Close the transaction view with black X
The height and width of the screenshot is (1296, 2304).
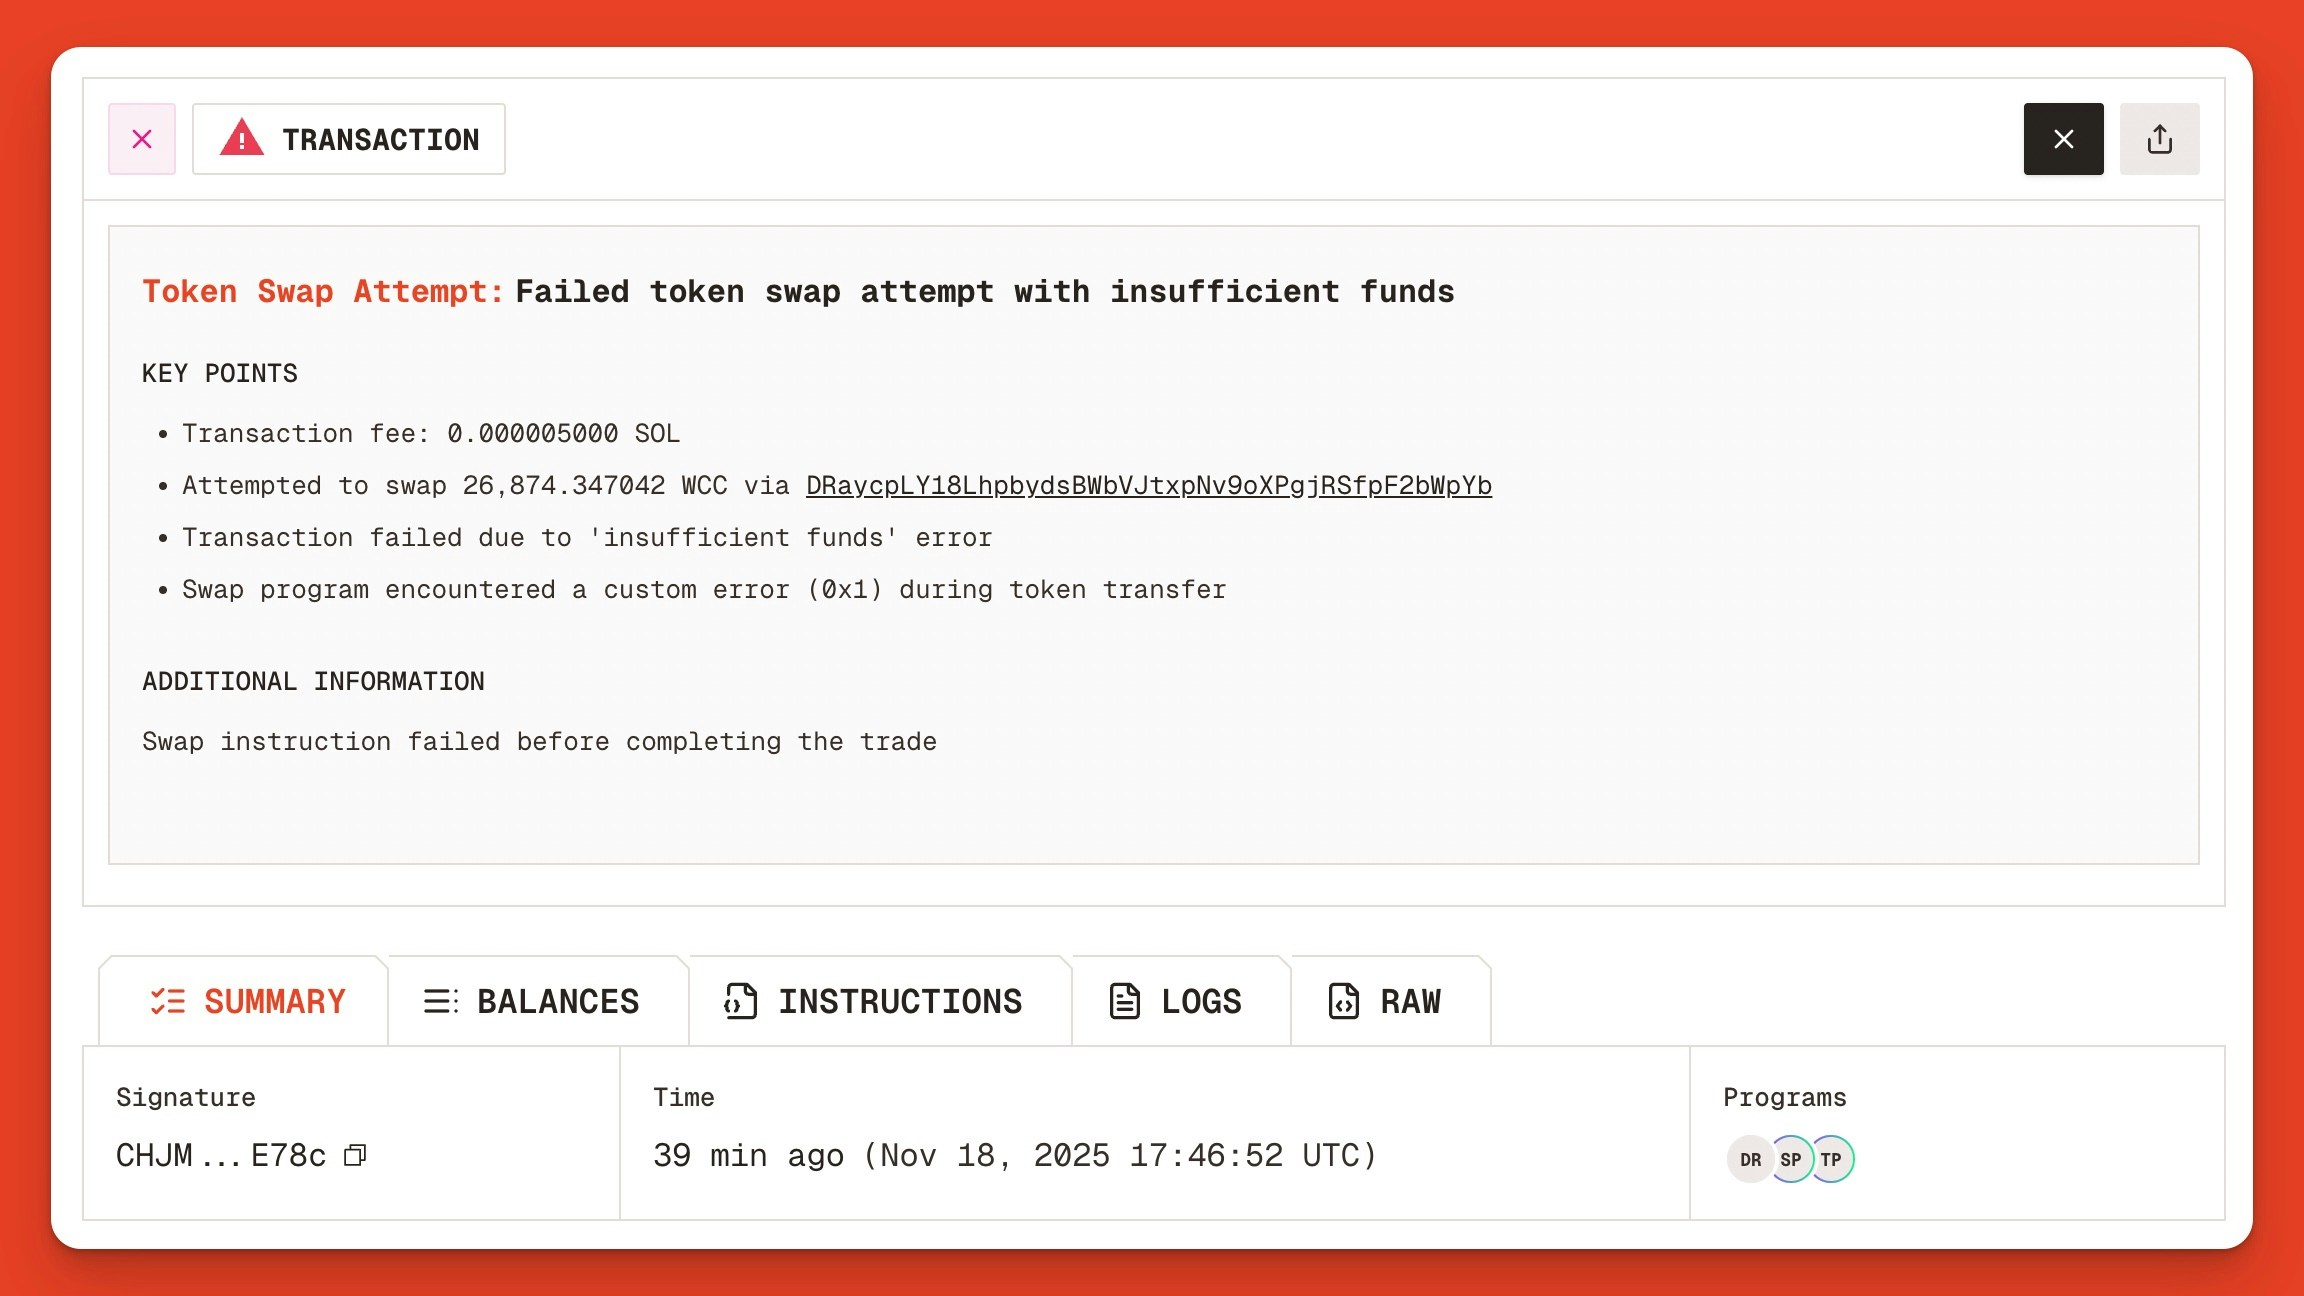click(2063, 138)
